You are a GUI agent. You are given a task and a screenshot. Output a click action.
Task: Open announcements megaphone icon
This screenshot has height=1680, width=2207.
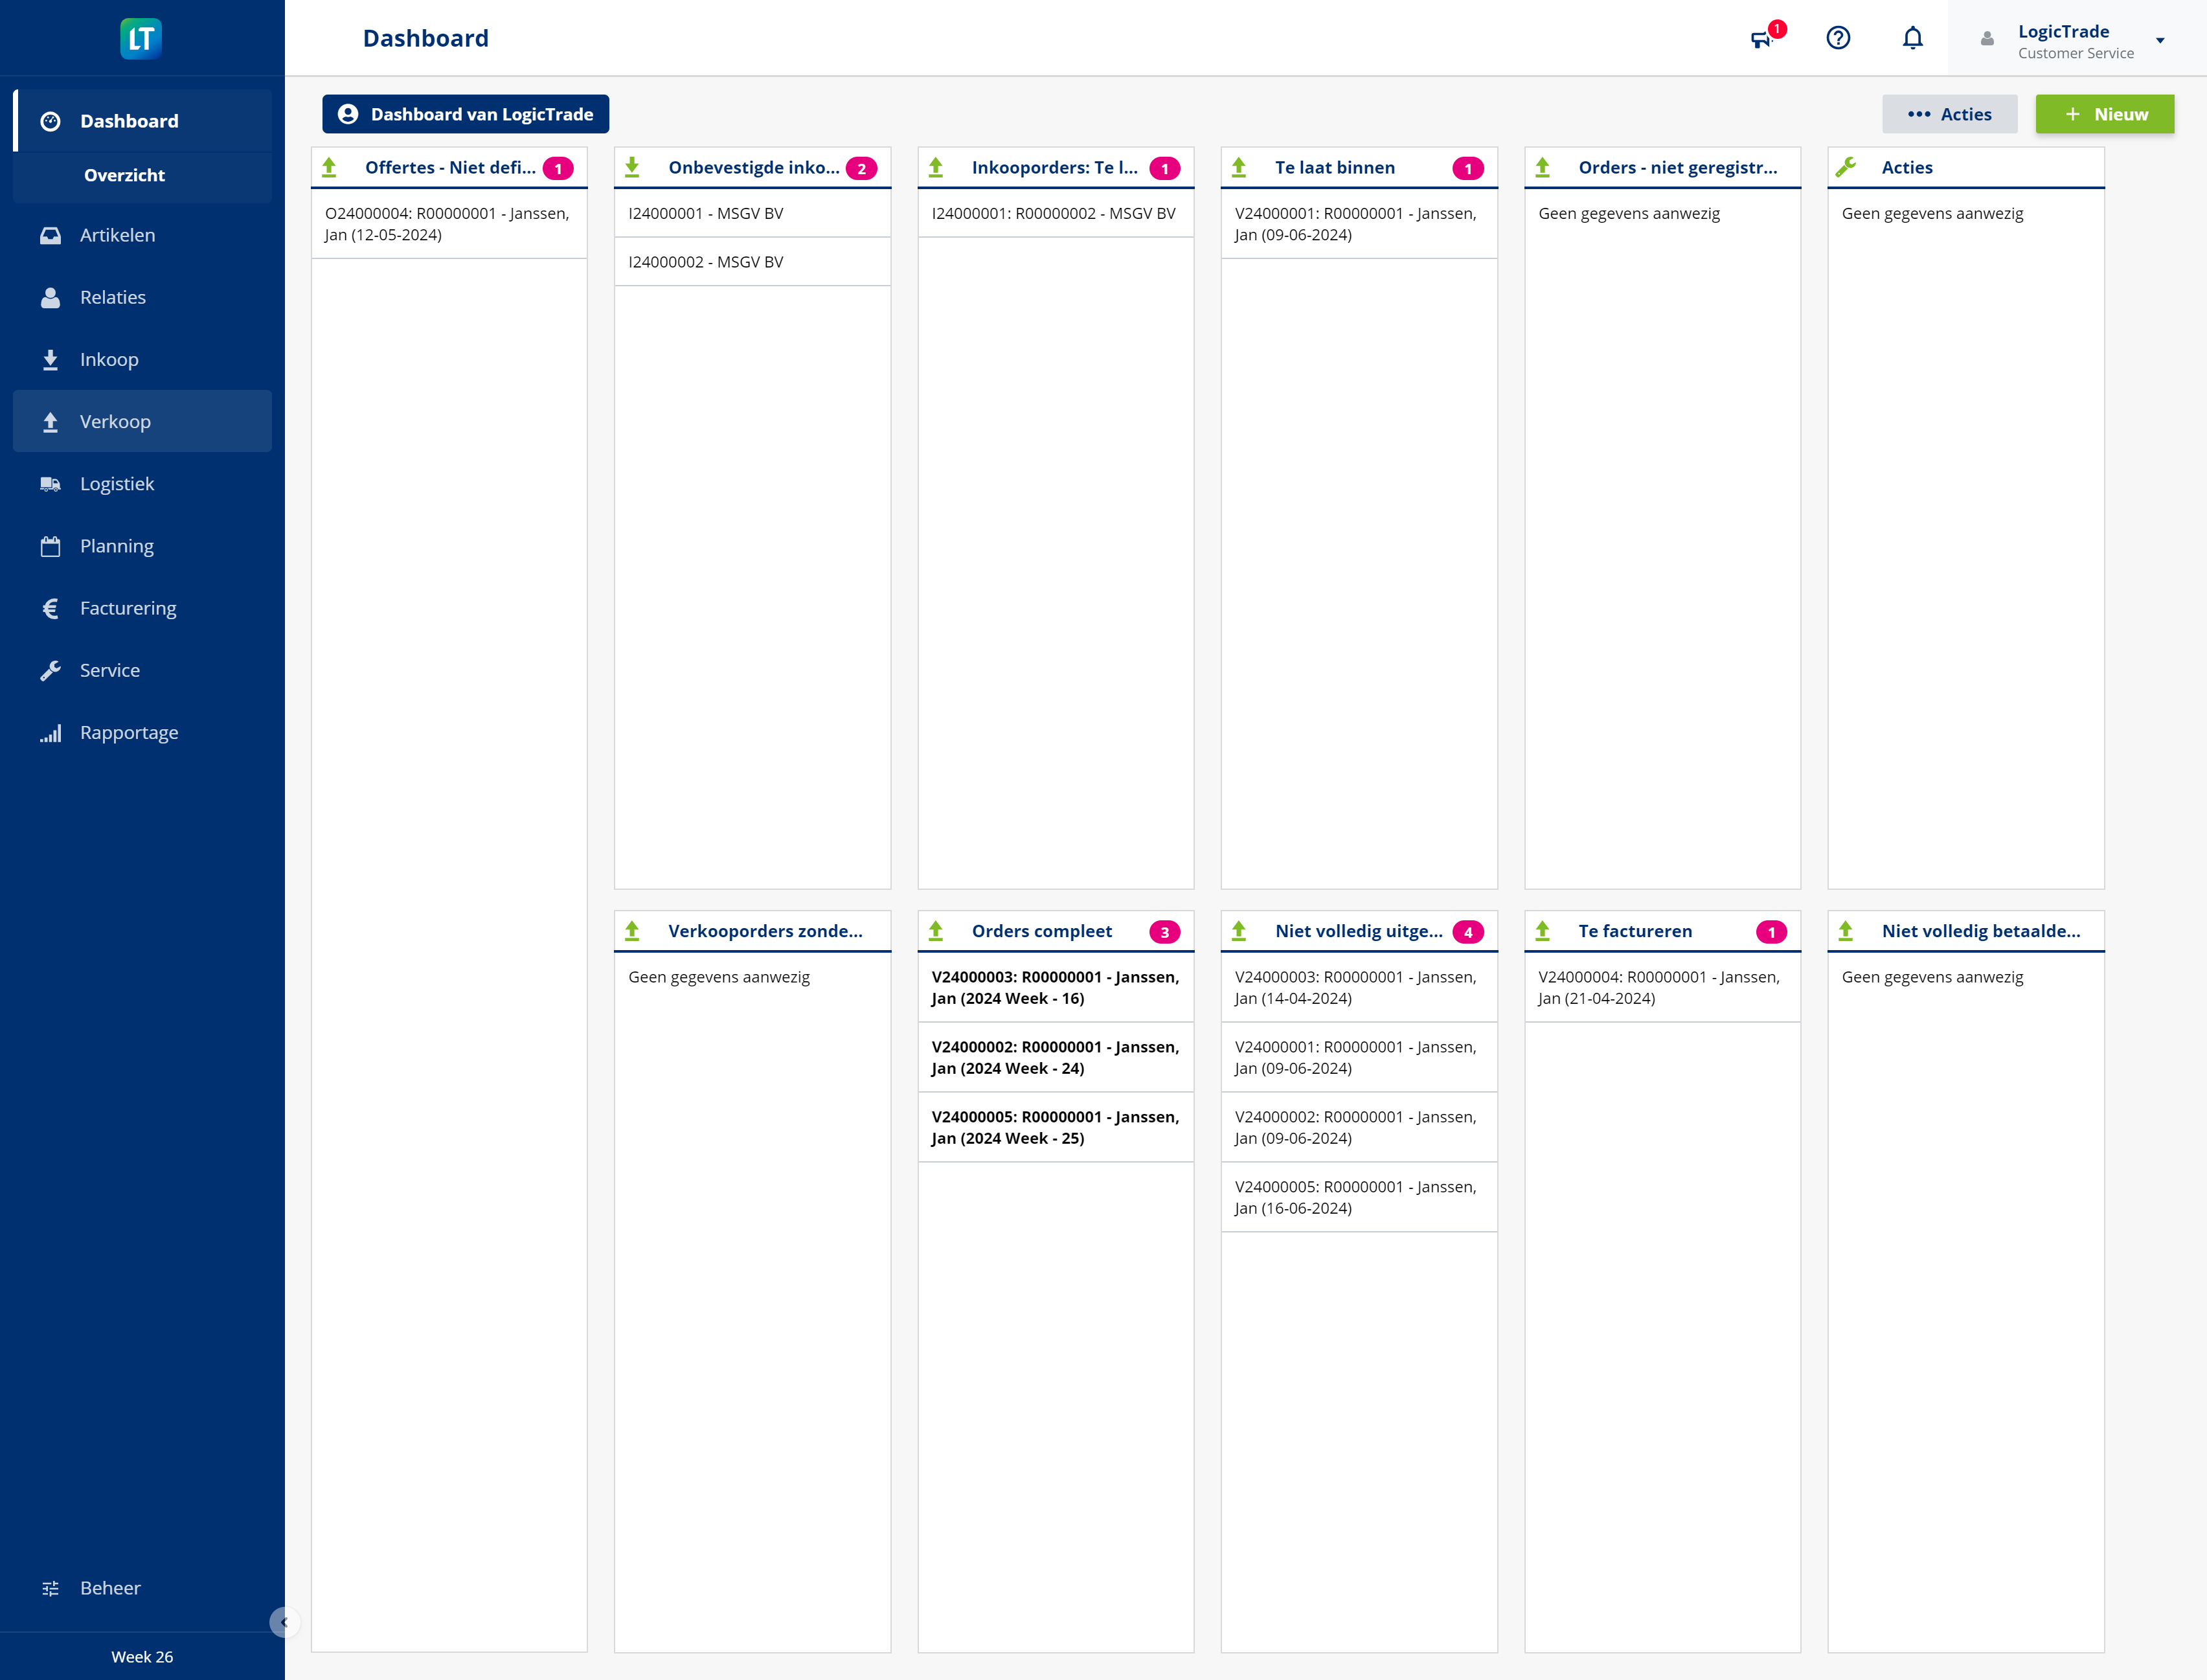click(1761, 39)
